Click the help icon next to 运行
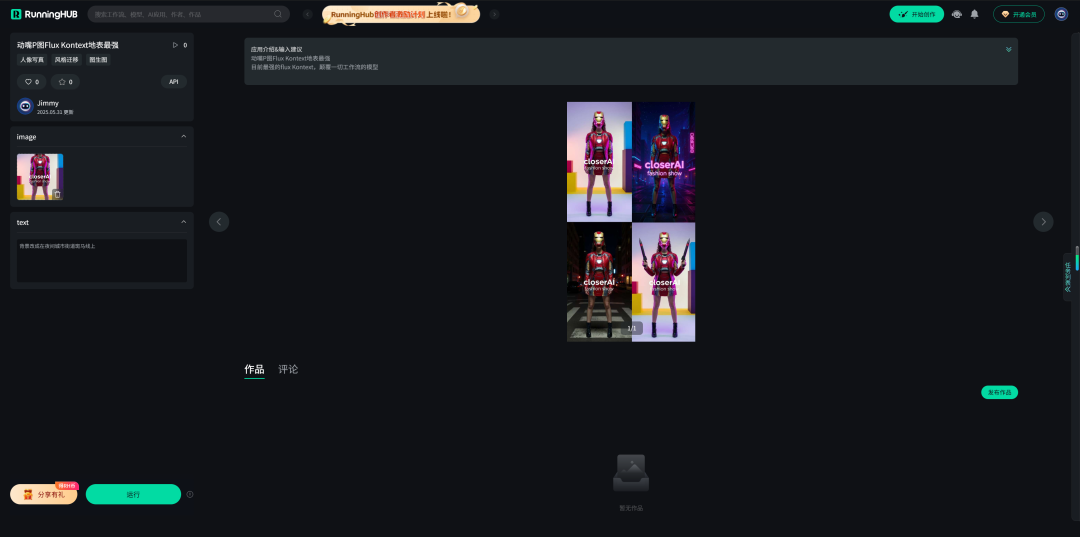1080x537 pixels. [190, 494]
